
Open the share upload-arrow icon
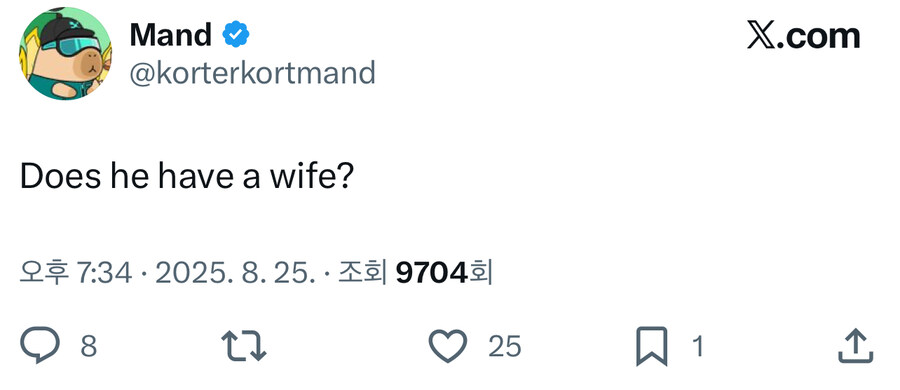pos(856,346)
